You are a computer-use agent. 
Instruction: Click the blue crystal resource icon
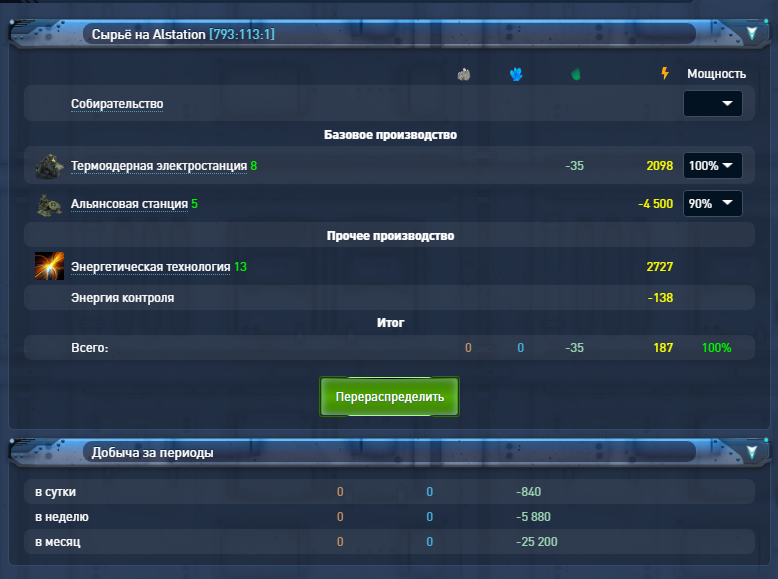pos(516,74)
